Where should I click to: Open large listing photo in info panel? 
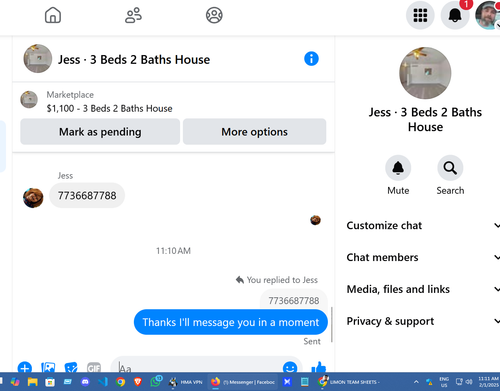425,73
